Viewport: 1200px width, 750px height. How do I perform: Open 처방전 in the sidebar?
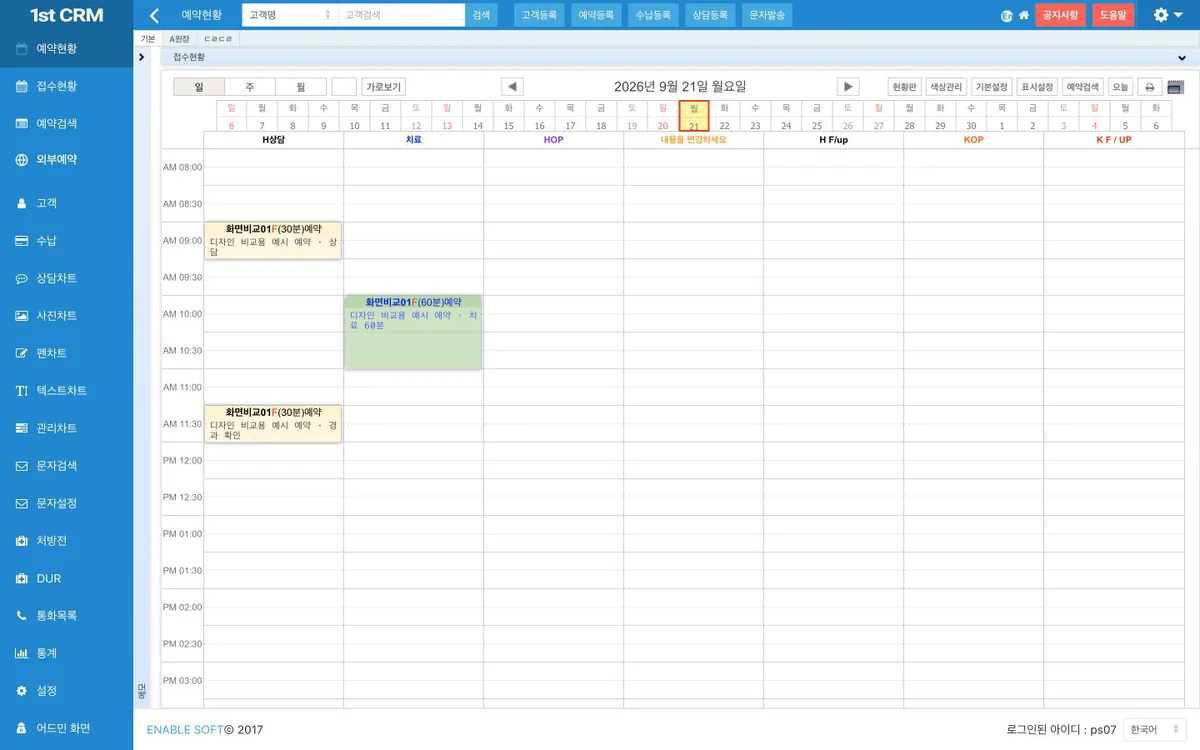66,541
